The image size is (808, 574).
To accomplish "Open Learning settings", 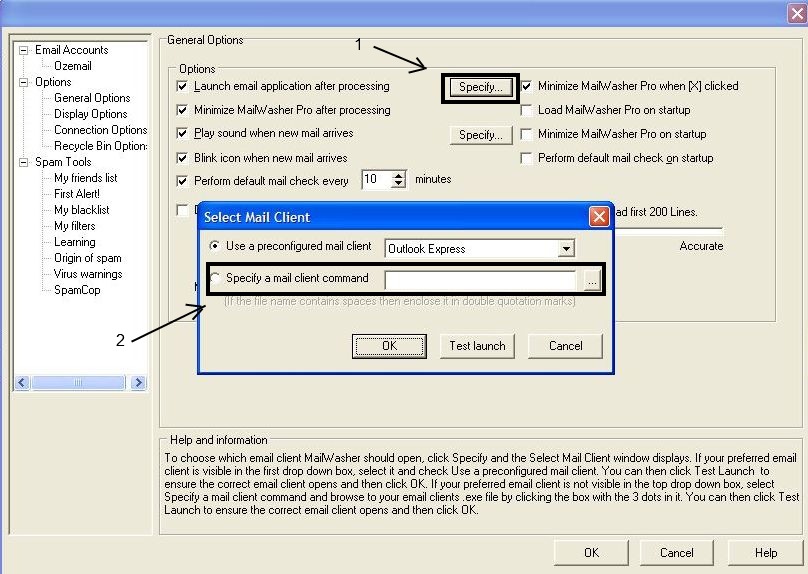I will coord(74,242).
